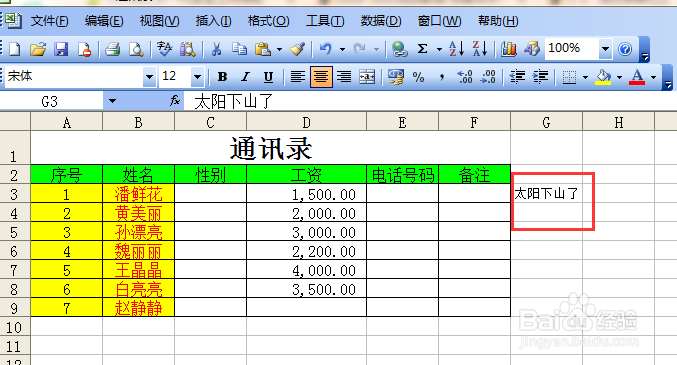
Task: Toggle Italic formatting
Action: (x=245, y=77)
